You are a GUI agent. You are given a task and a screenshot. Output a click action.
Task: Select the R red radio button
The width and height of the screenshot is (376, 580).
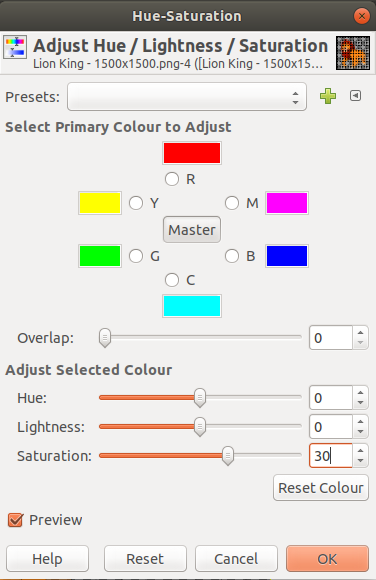(172, 179)
